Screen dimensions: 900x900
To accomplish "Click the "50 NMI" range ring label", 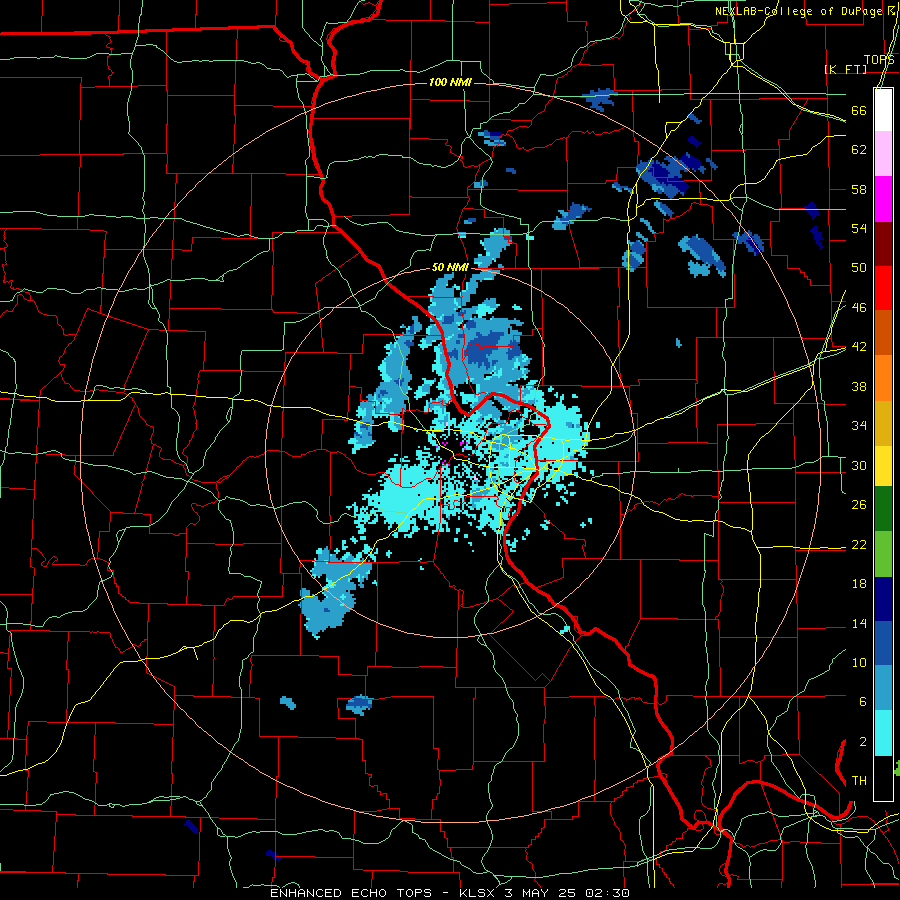I will (x=450, y=267).
